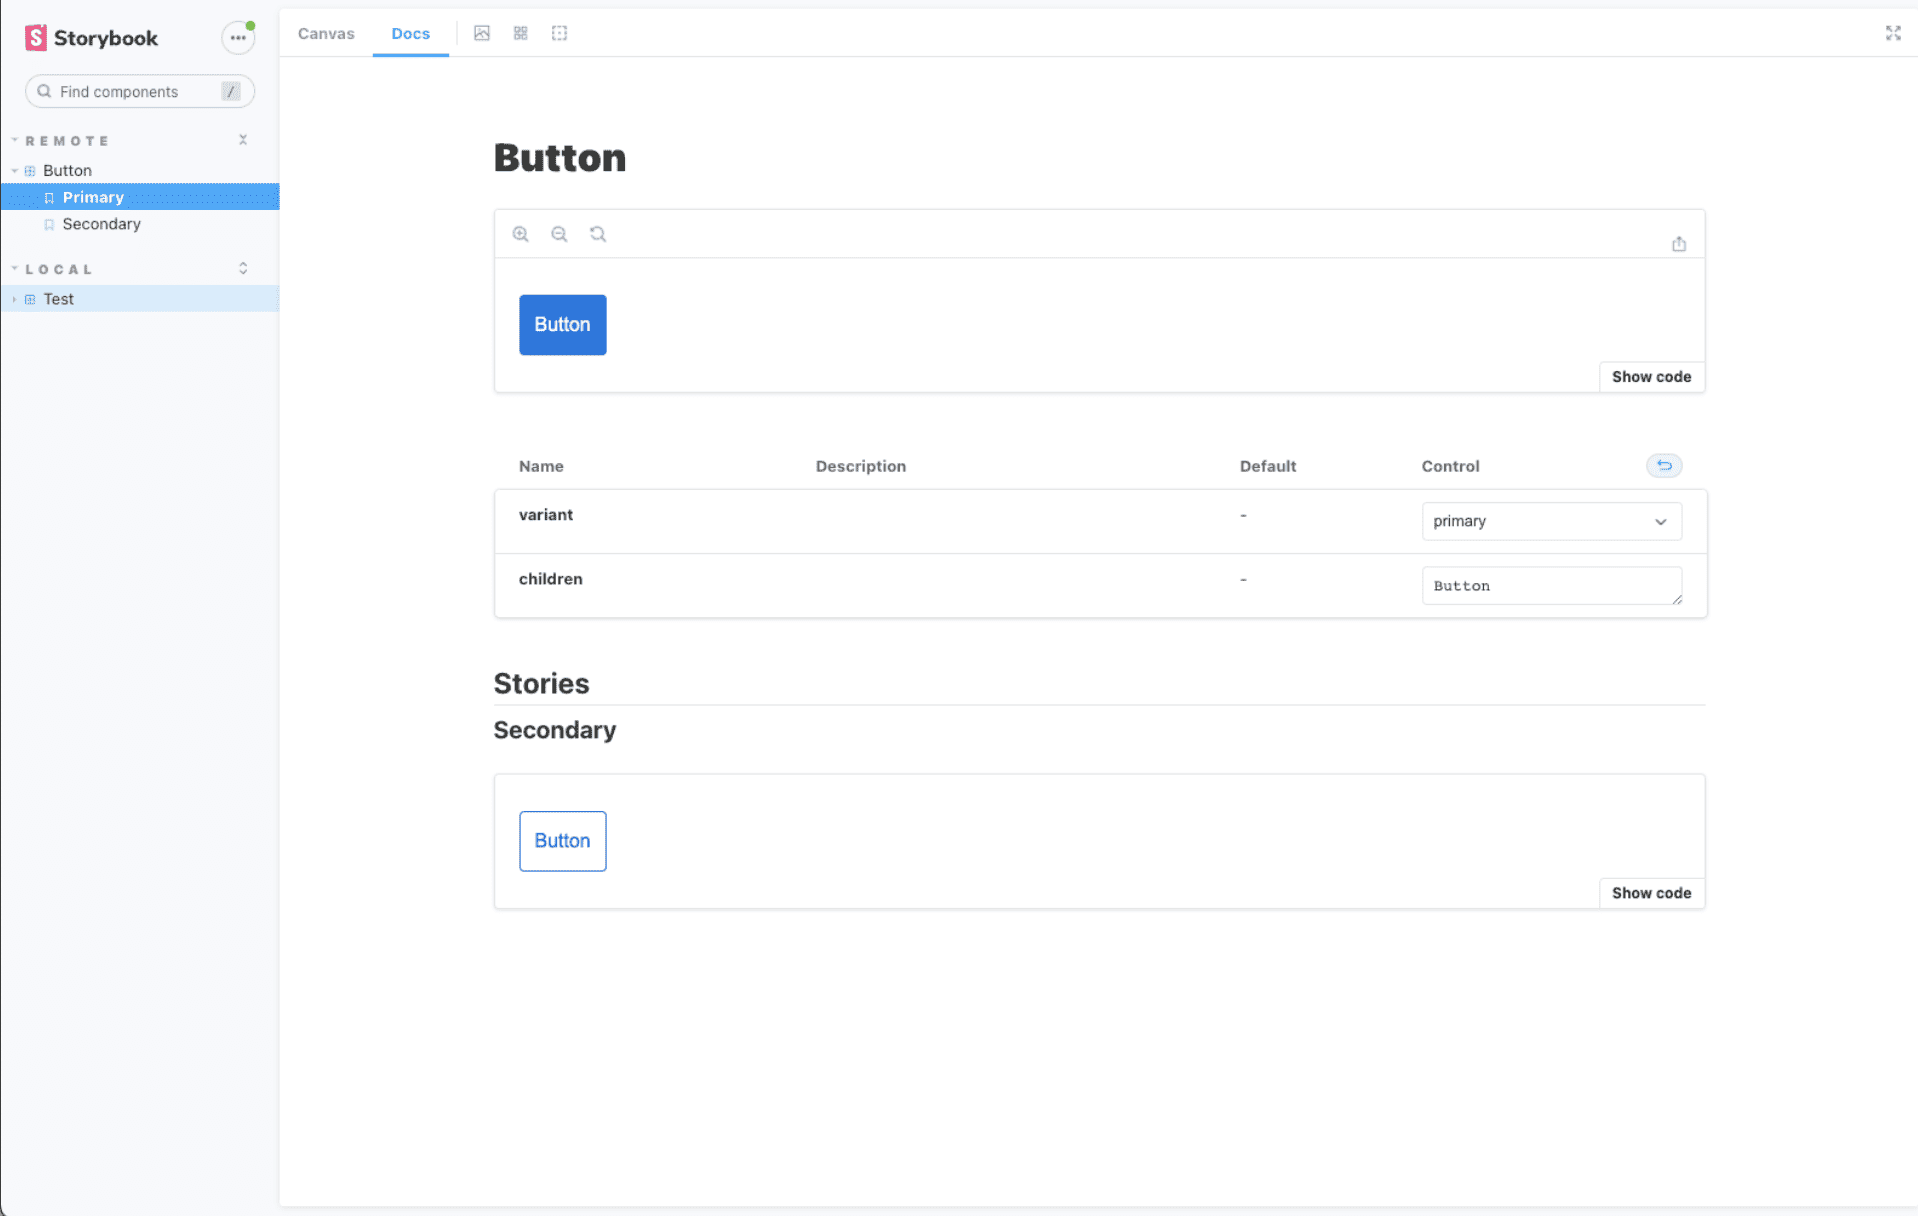Reset controls with the undo arrow icon
This screenshot has width=1918, height=1216.
pos(1663,466)
